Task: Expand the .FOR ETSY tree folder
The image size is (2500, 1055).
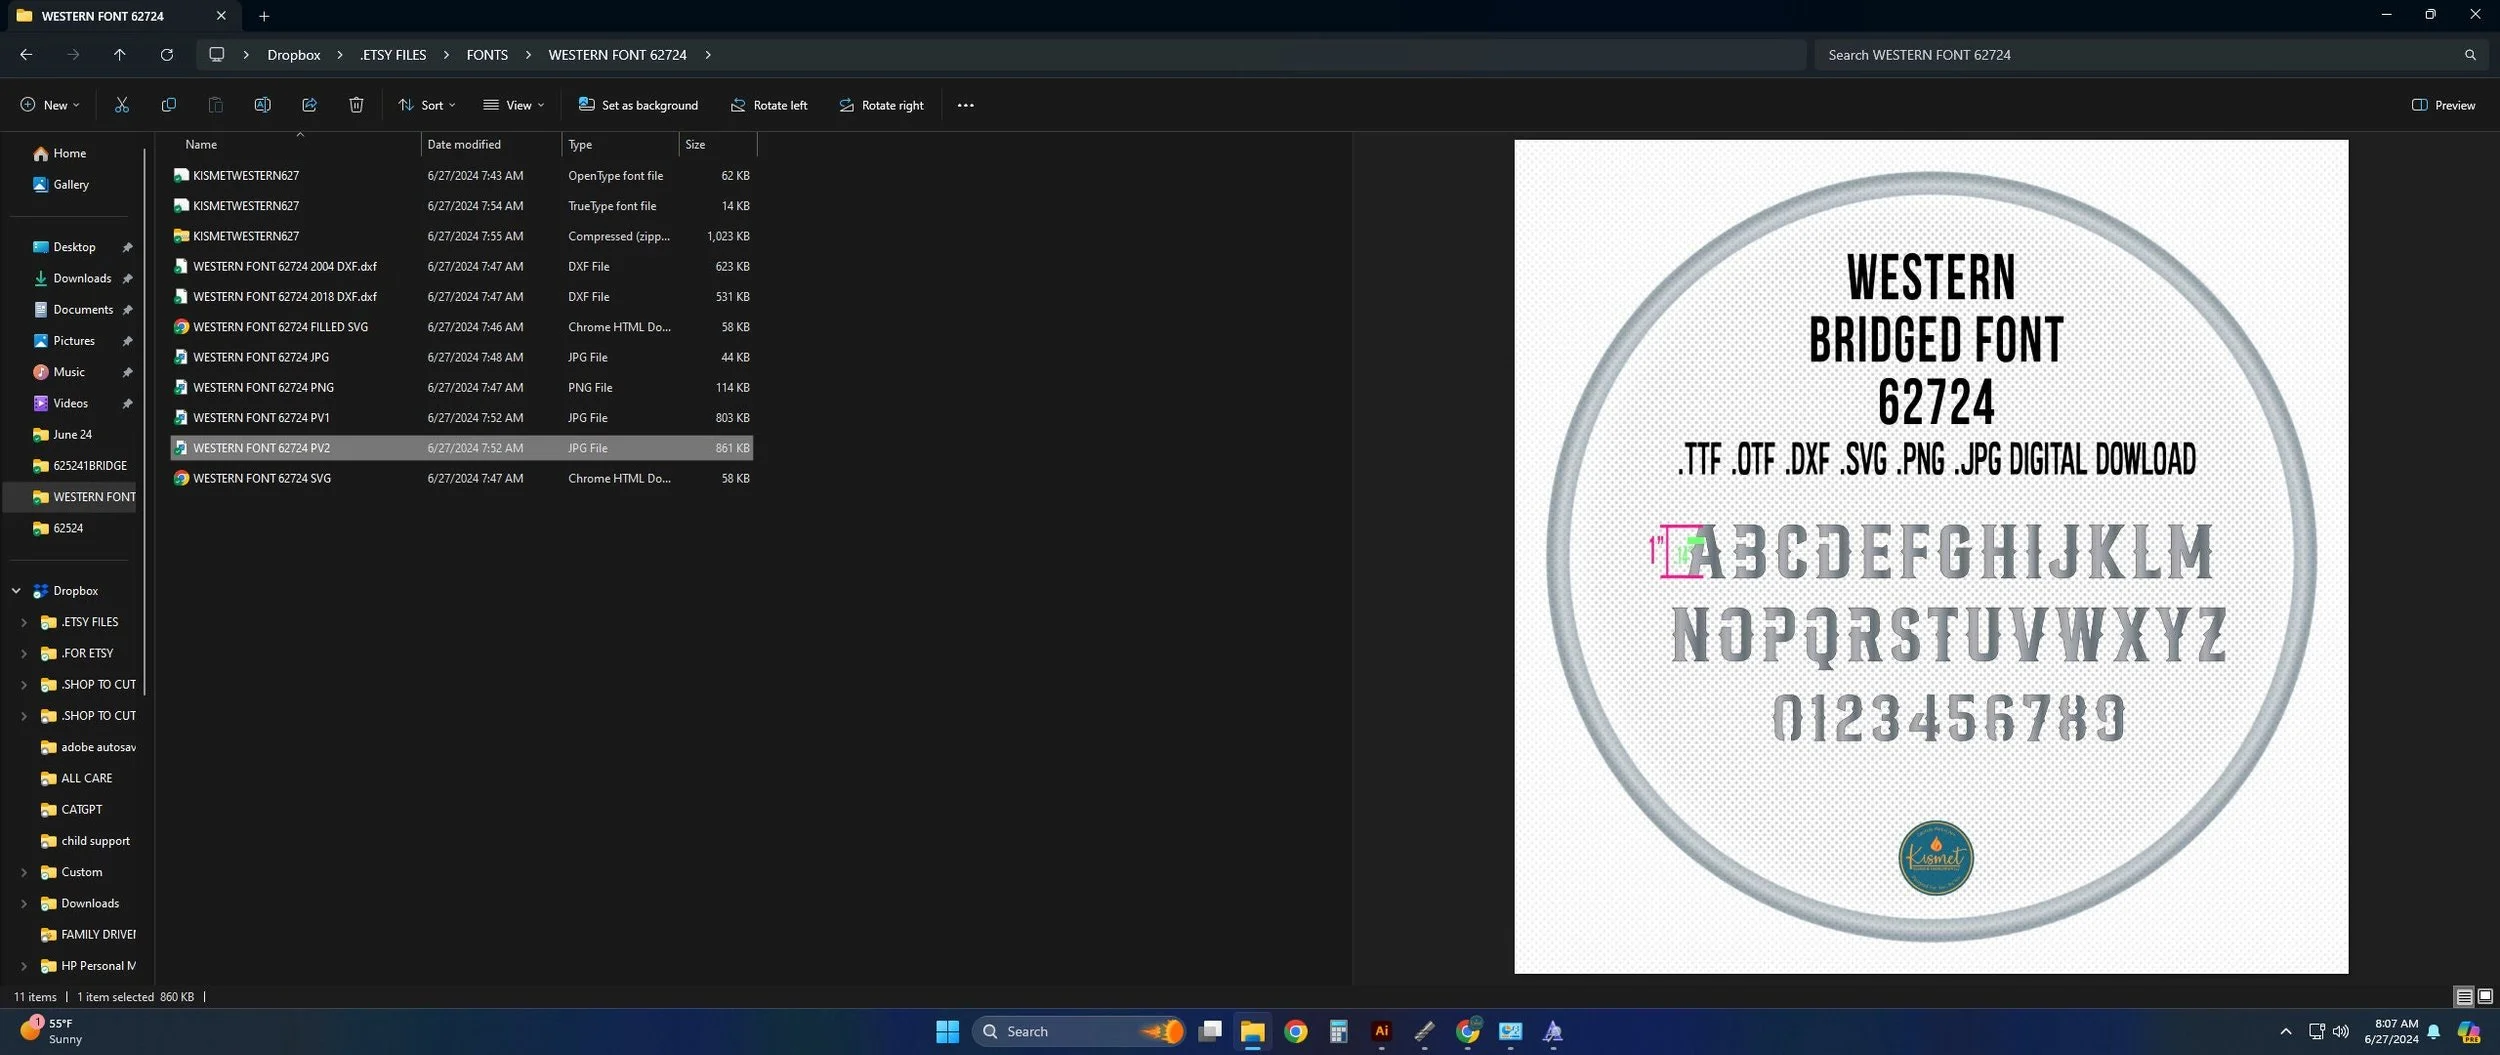Action: point(24,653)
